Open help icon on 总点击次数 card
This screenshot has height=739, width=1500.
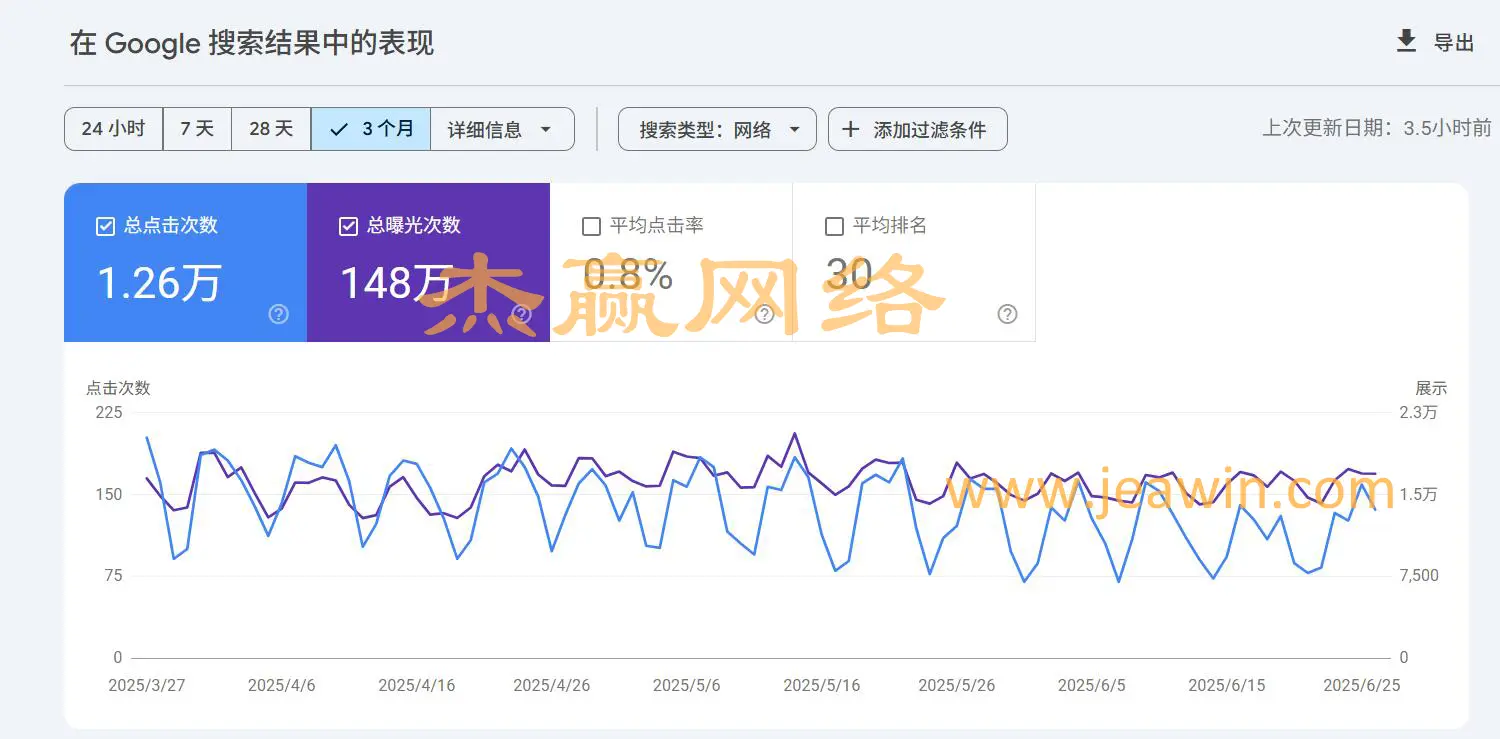pos(279,314)
